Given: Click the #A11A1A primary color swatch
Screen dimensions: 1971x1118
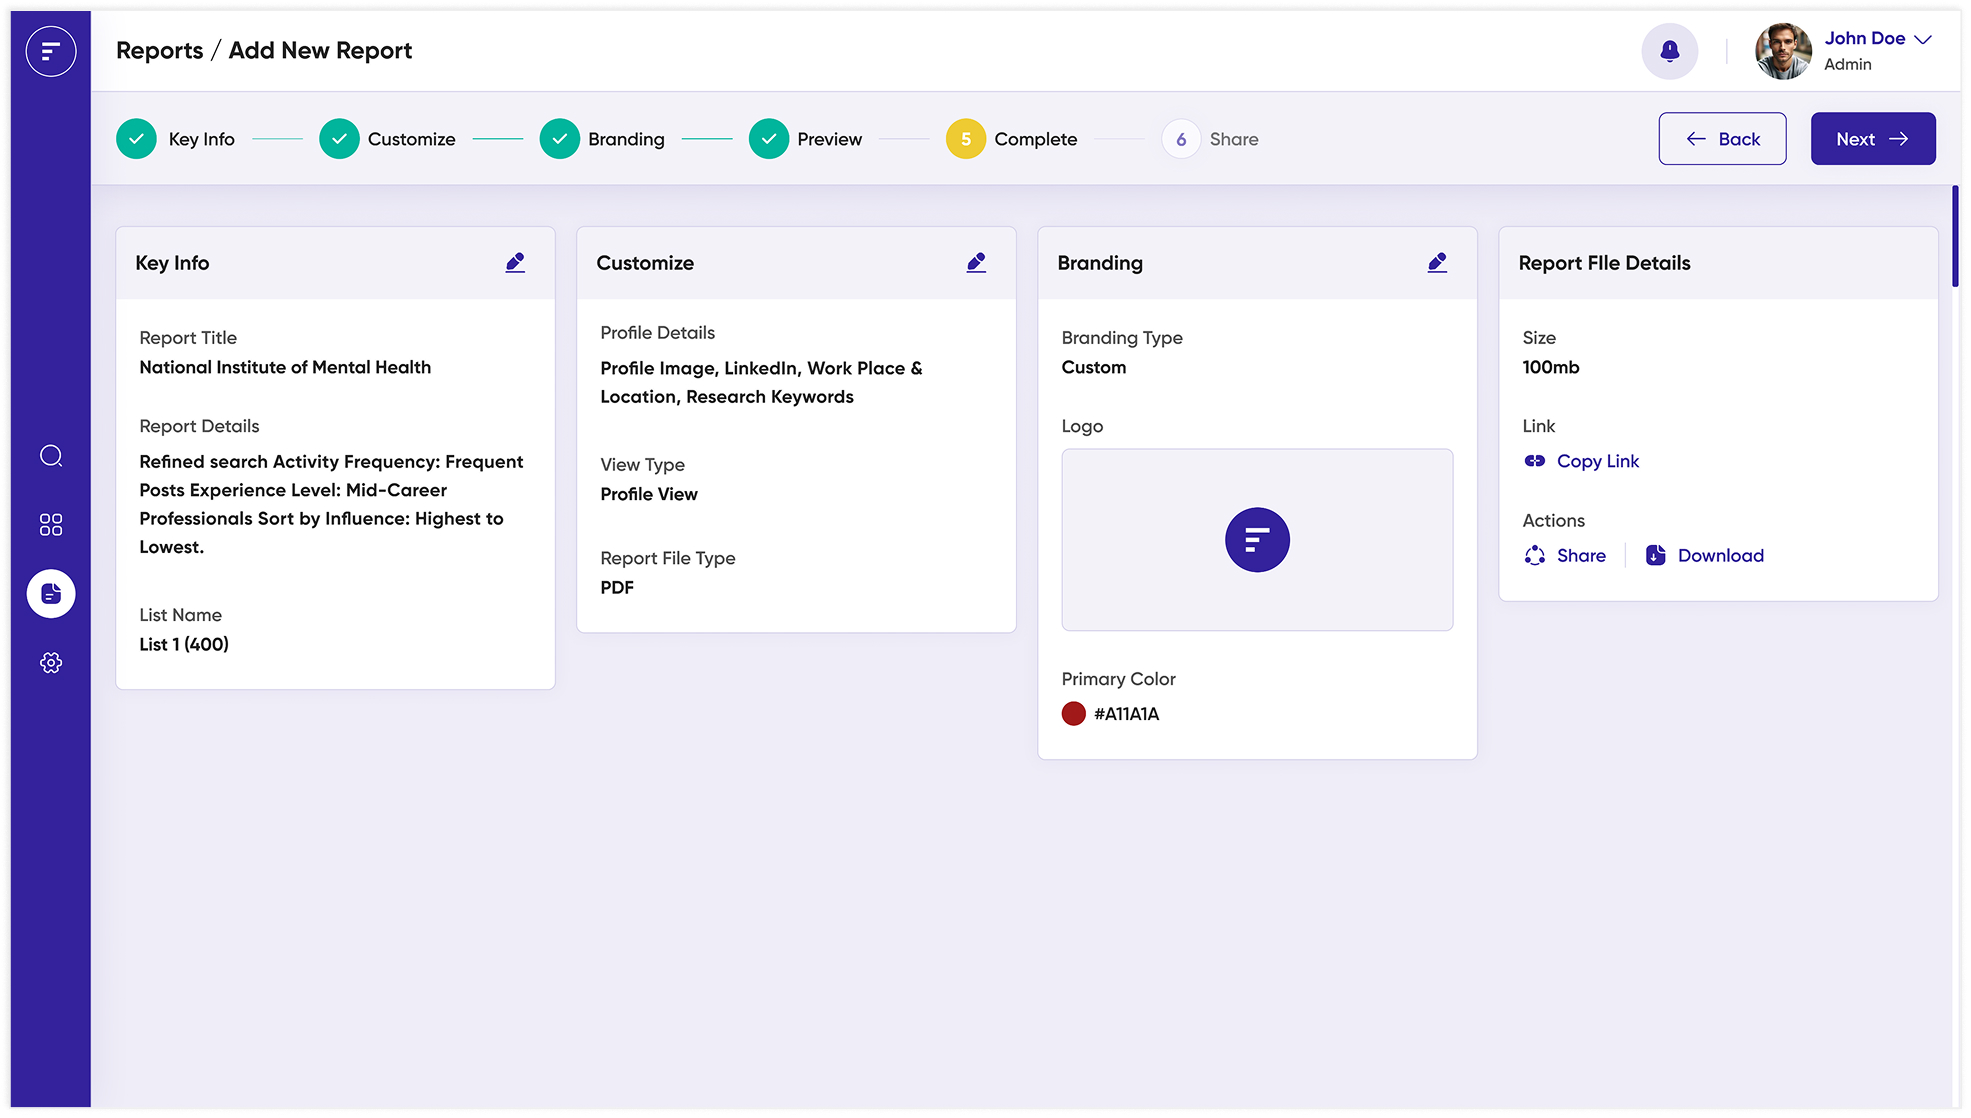Looking at the screenshot, I should (1074, 713).
